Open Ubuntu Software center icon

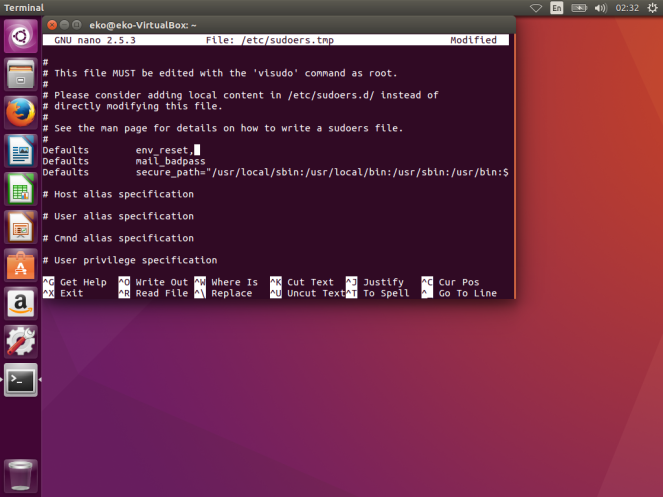20,265
